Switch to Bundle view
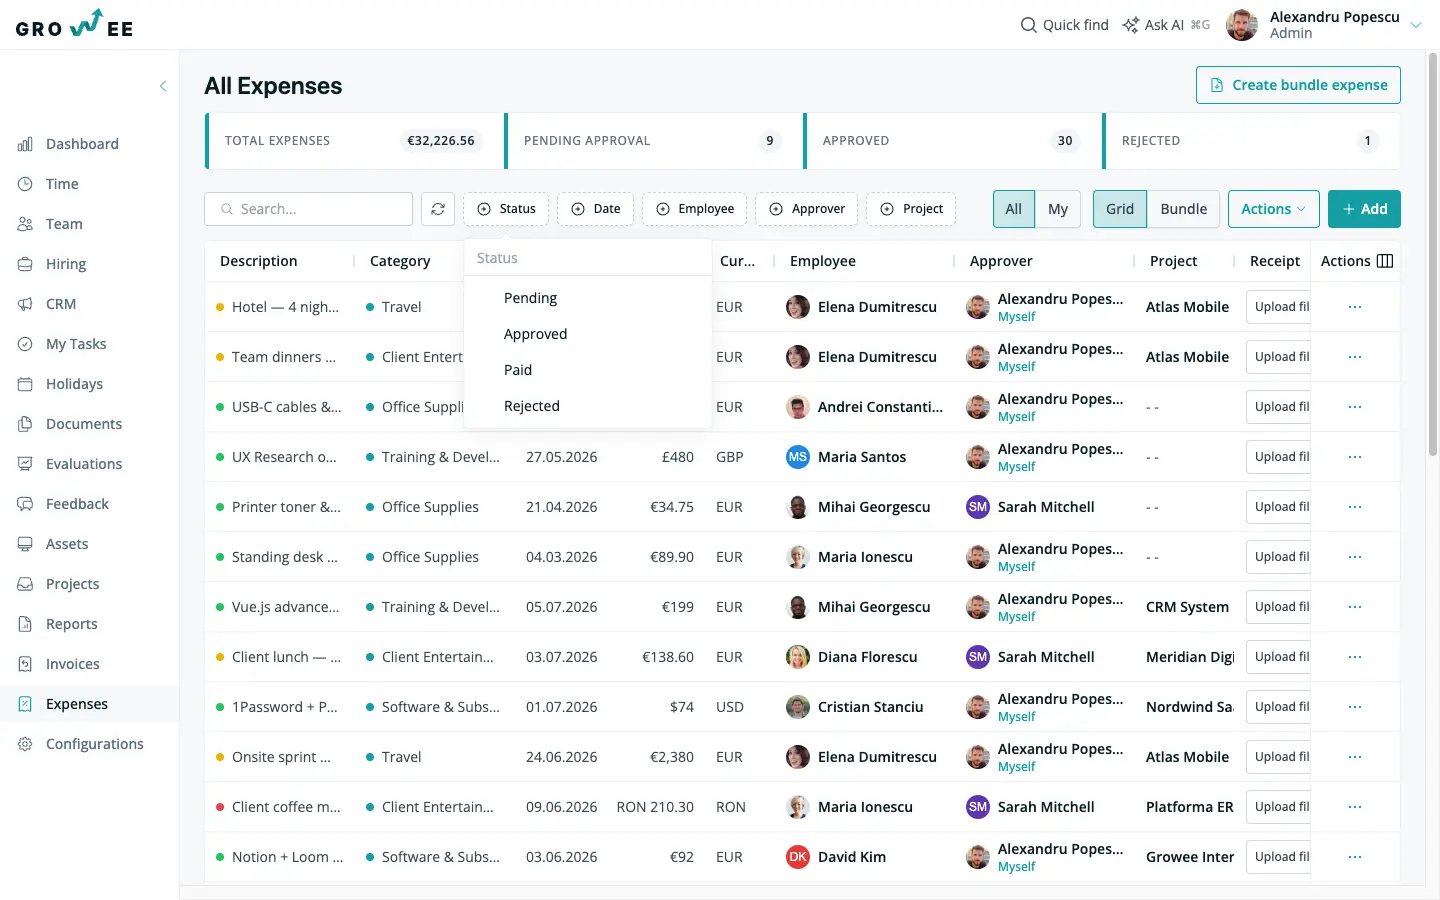 click(1184, 209)
